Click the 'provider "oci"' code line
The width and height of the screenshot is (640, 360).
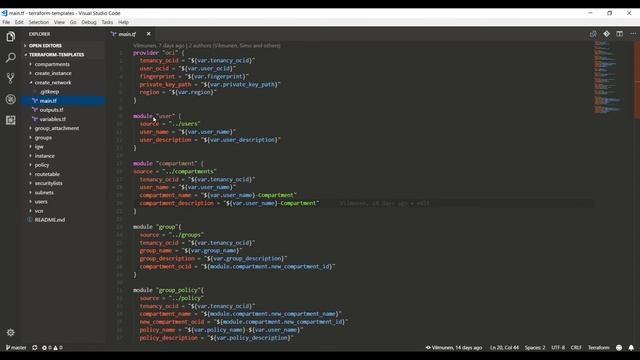point(159,53)
